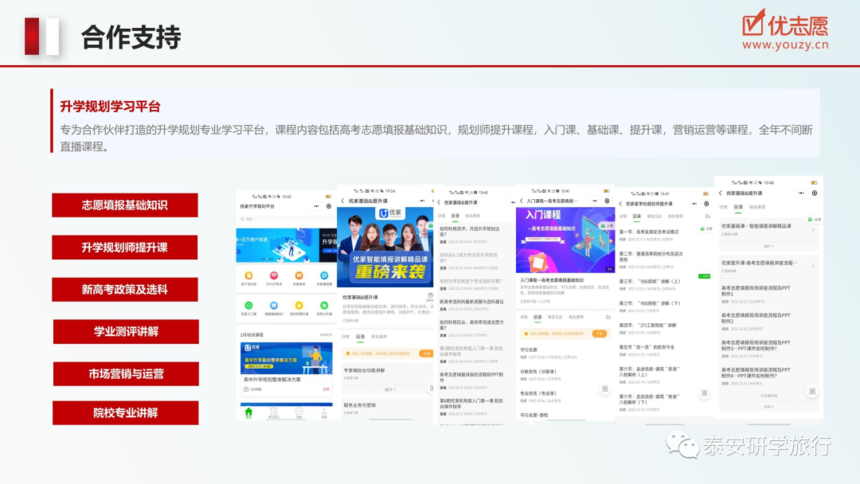Click the 志愿填报基础知识 red button
860x484 pixels.
[125, 205]
